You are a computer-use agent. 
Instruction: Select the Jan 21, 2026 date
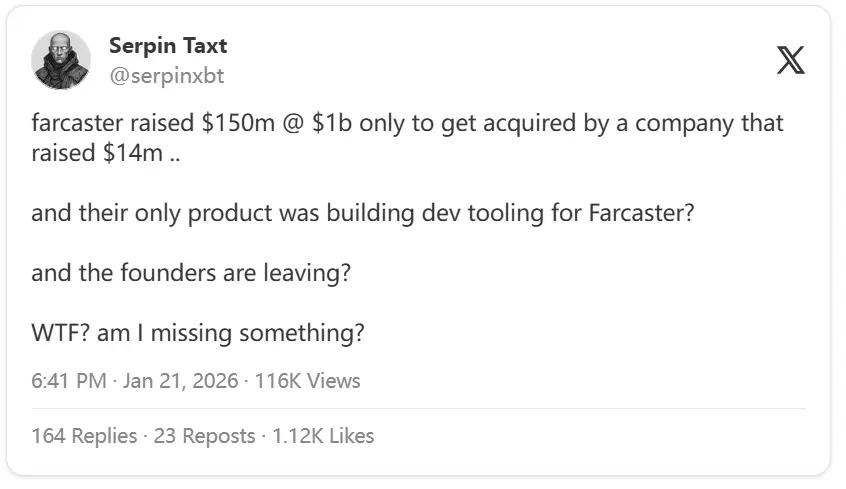pos(180,380)
